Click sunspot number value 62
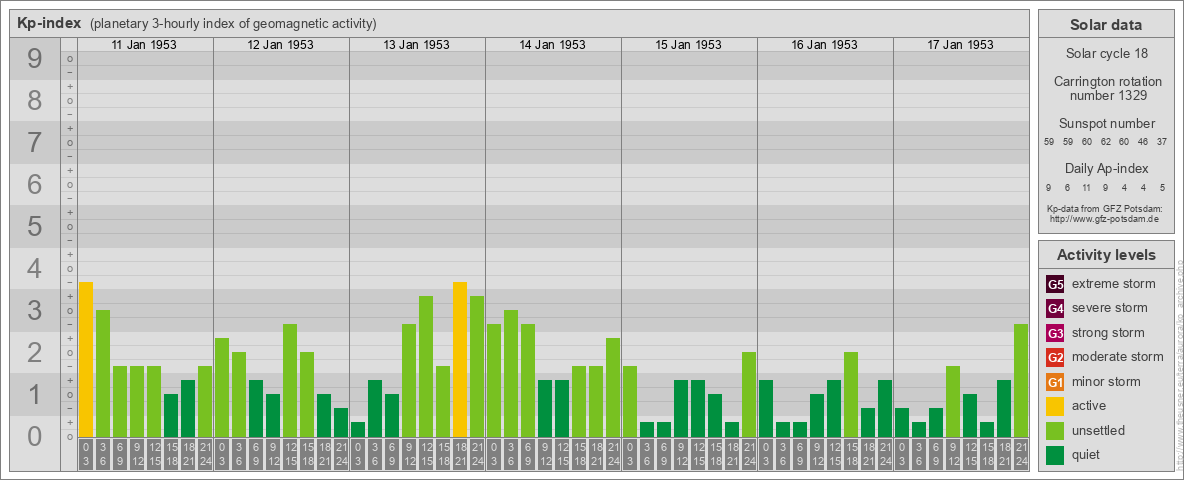The width and height of the screenshot is (1184, 480). point(1105,142)
